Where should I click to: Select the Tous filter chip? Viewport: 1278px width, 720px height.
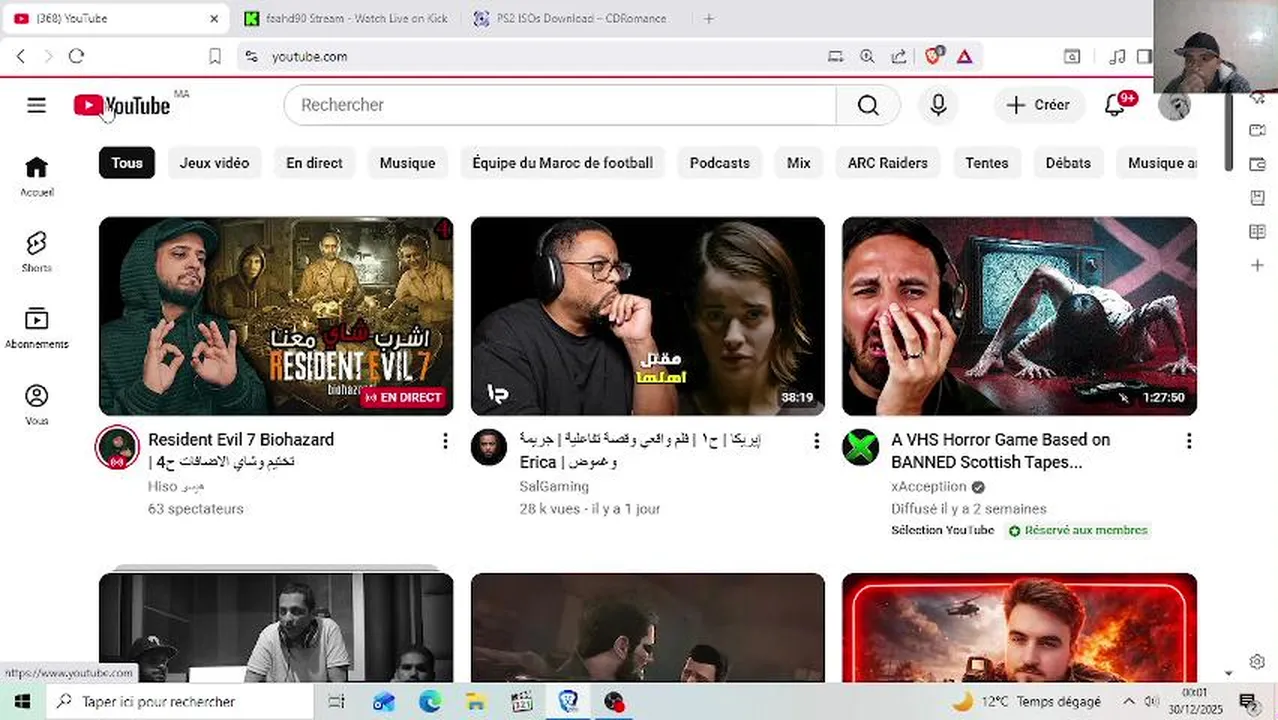click(127, 163)
